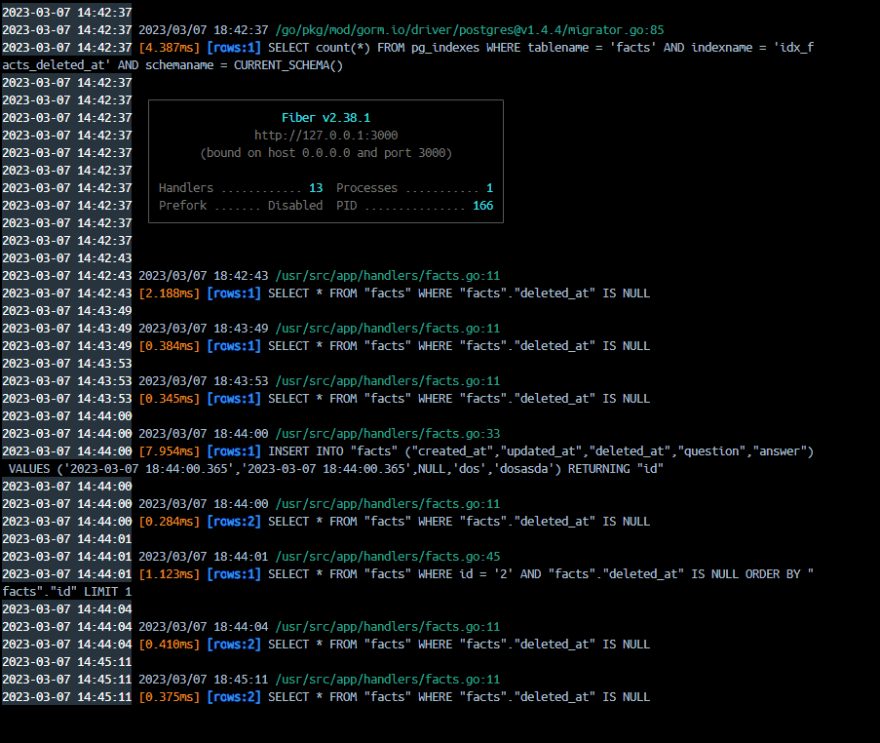Screen dimensions: 880x743
Task: Click the Fiber v2.38.1 banner title
Action: click(x=326, y=118)
